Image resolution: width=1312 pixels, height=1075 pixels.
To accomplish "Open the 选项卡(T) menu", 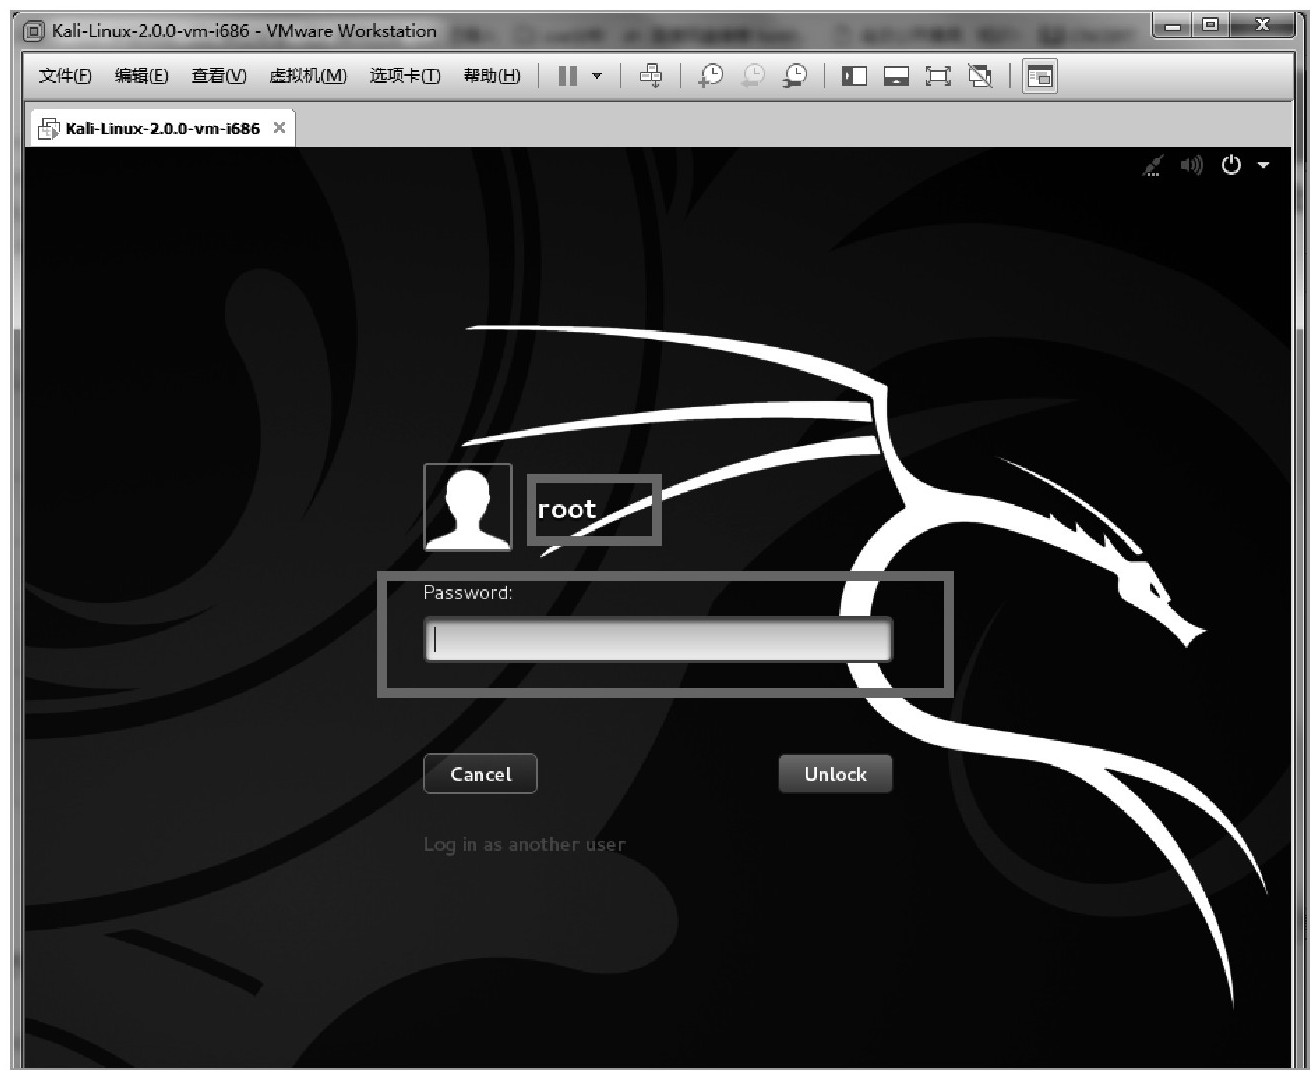I will [x=405, y=76].
